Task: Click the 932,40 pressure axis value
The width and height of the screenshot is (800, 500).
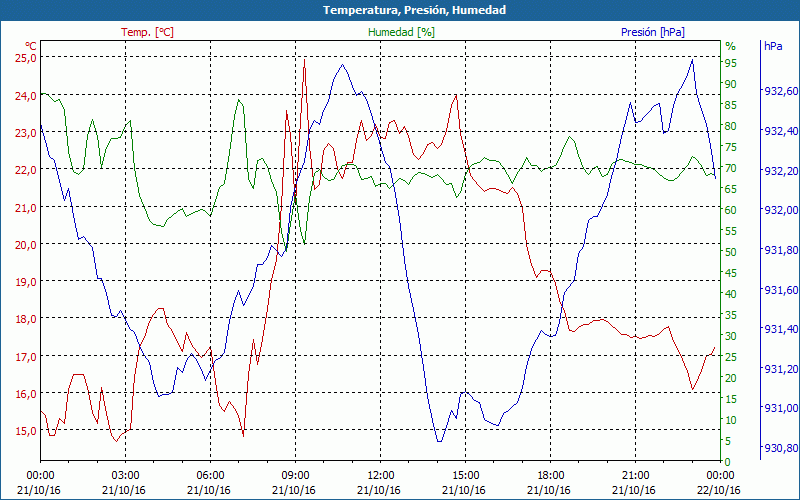Action: pos(780,131)
